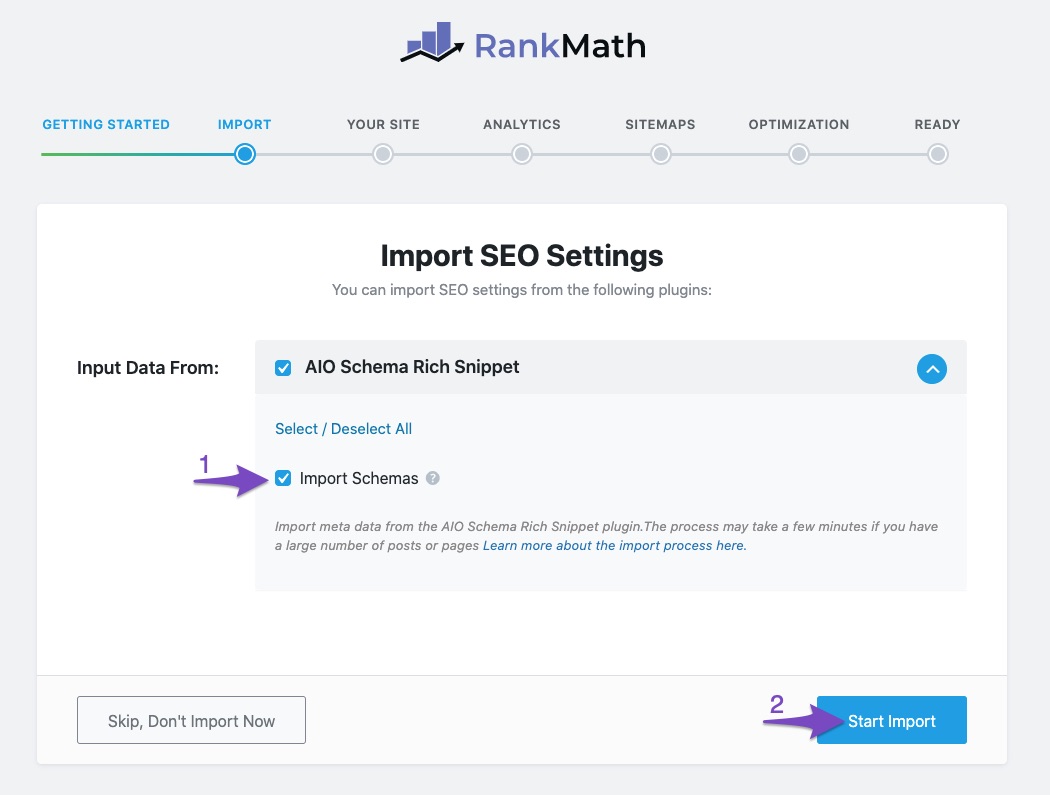Click the Ready progress circle
Viewport: 1050px width, 795px height.
click(x=938, y=154)
